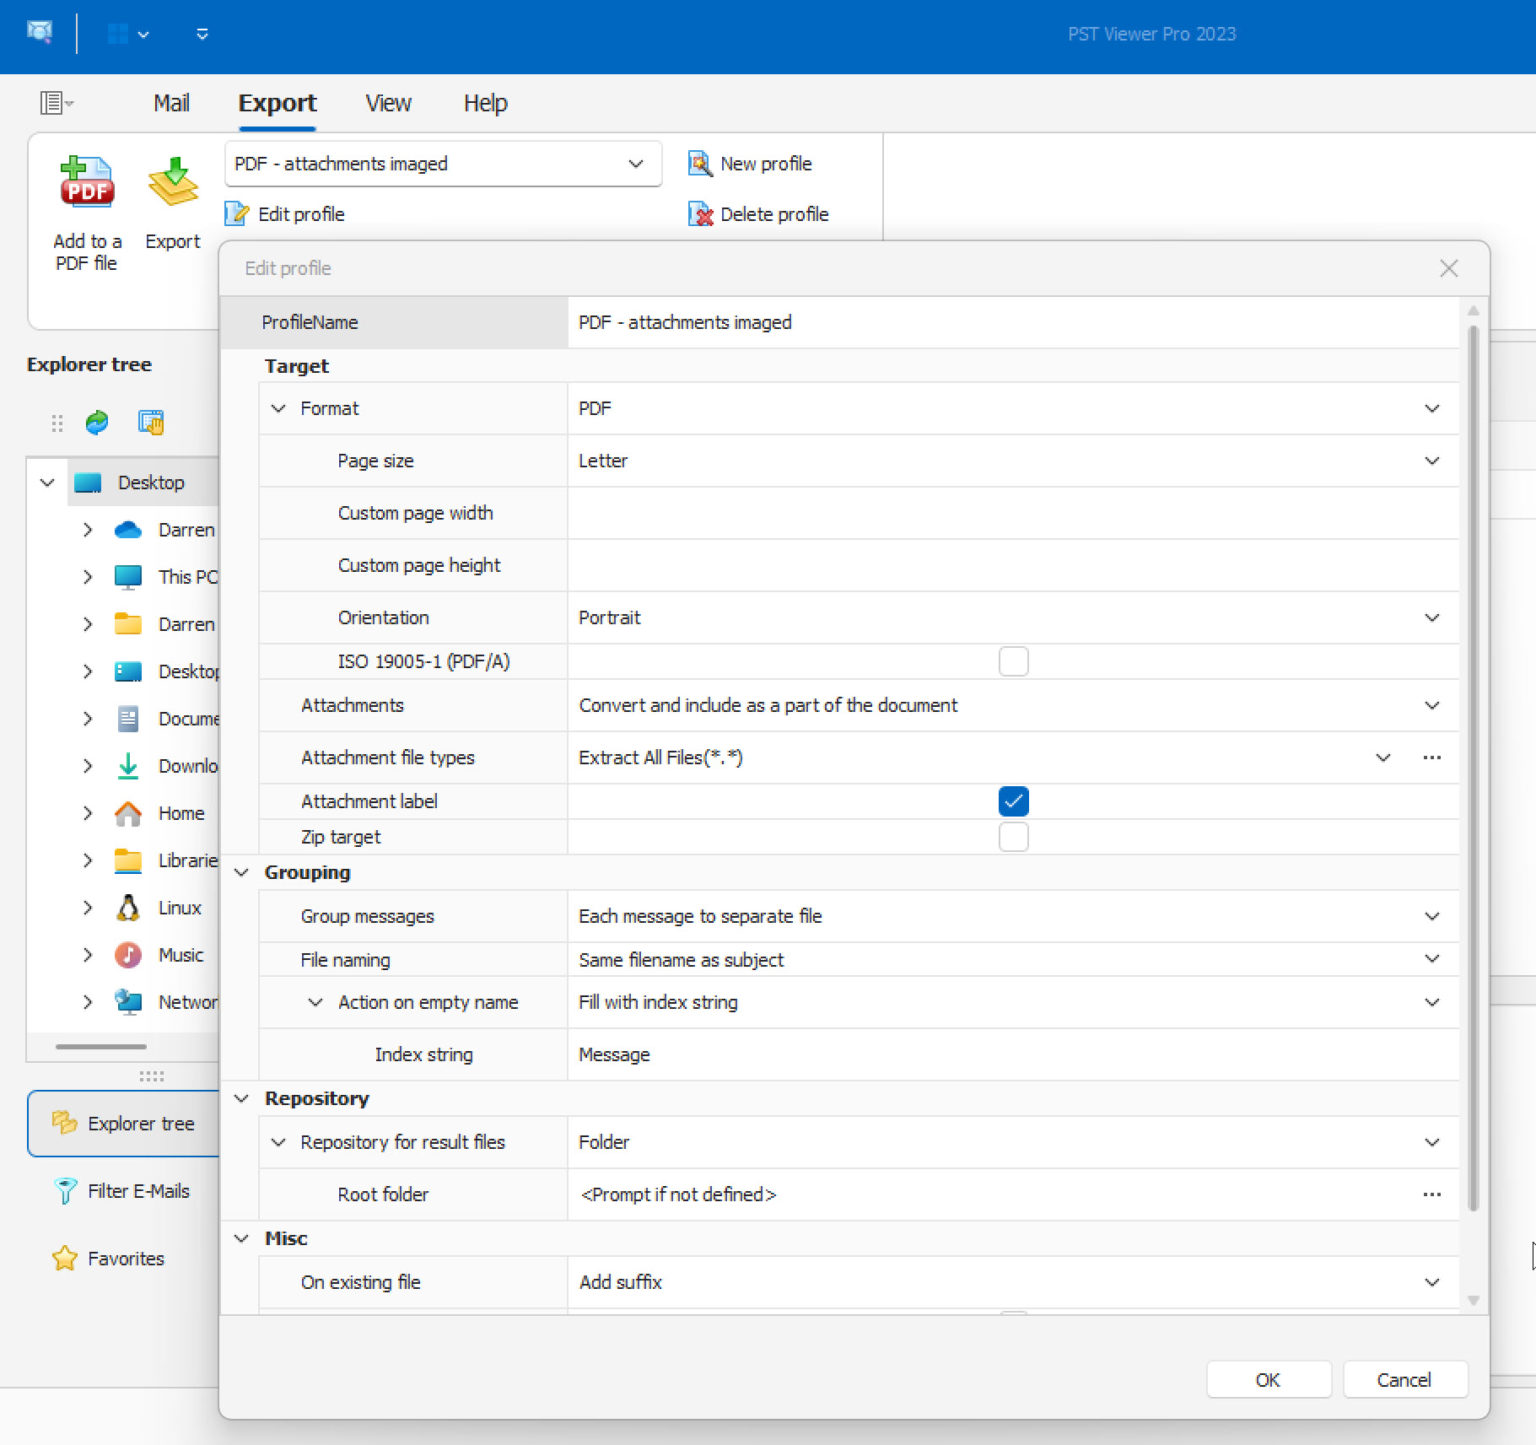Viewport: 1536px width, 1445px height.
Task: Open the Page size dropdown
Action: point(1432,461)
